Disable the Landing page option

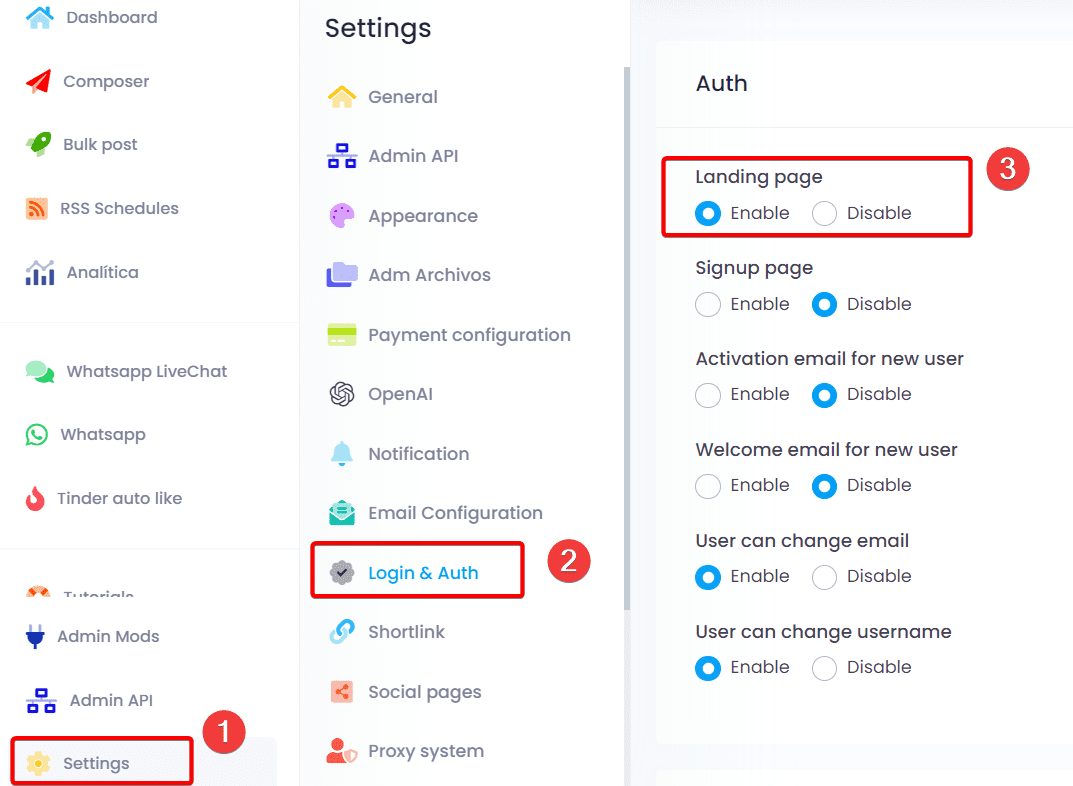coord(824,213)
